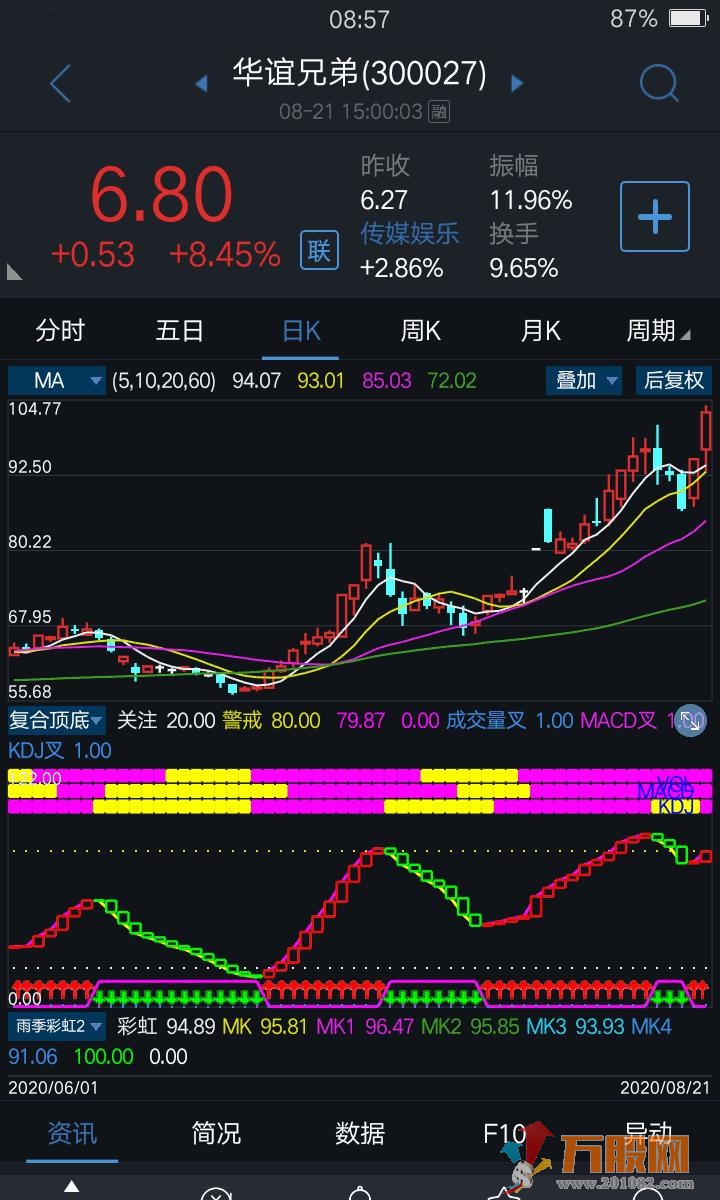Tap the 彩虹 94.89 indicator value

[166, 1026]
